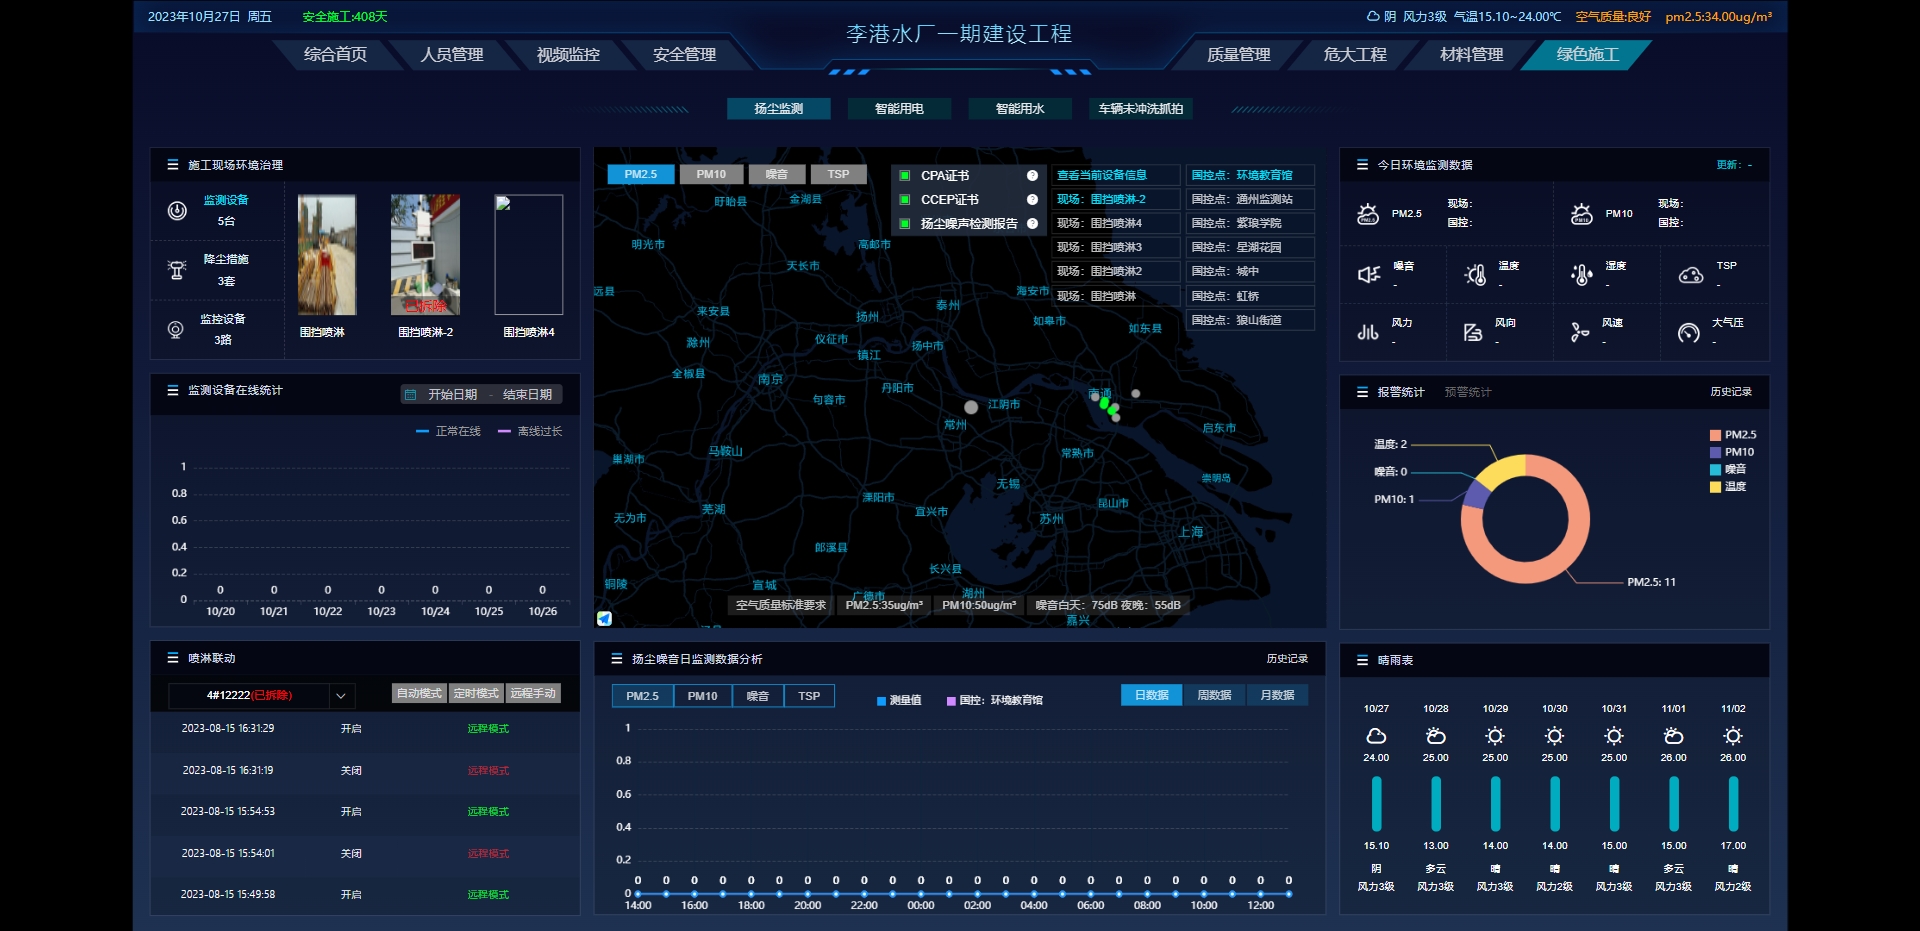Click the help icon beside CCEP证书
Viewport: 1920px width, 931px height.
(x=1032, y=199)
